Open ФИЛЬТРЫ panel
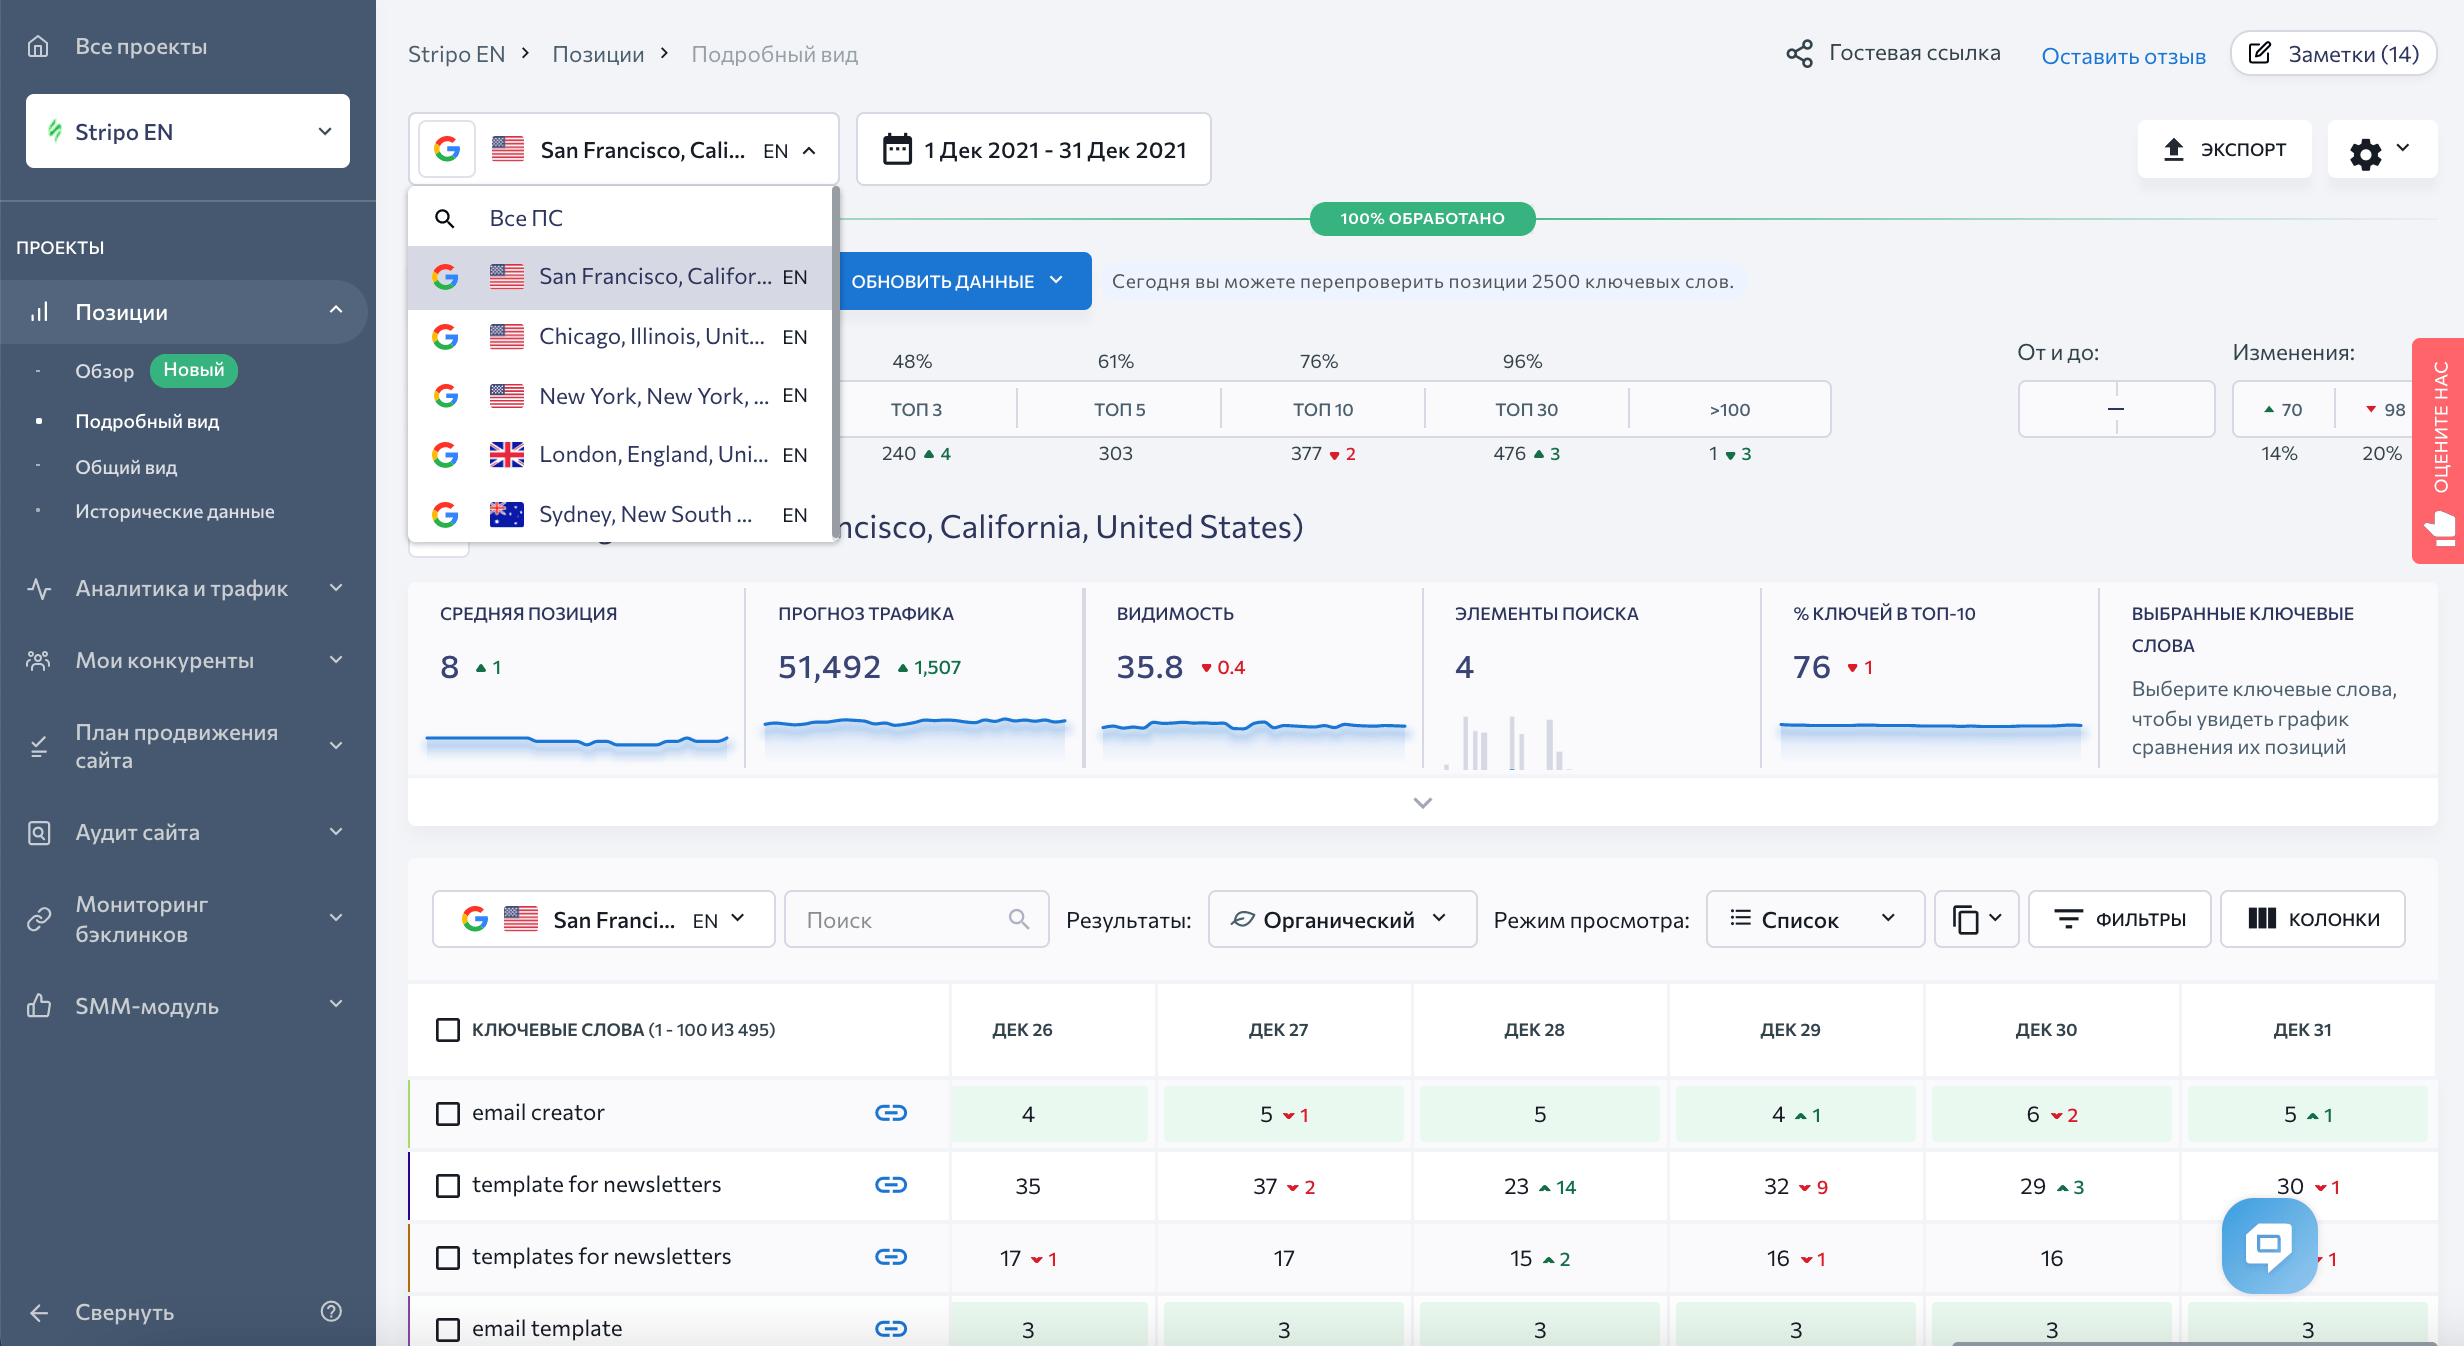 2119,919
